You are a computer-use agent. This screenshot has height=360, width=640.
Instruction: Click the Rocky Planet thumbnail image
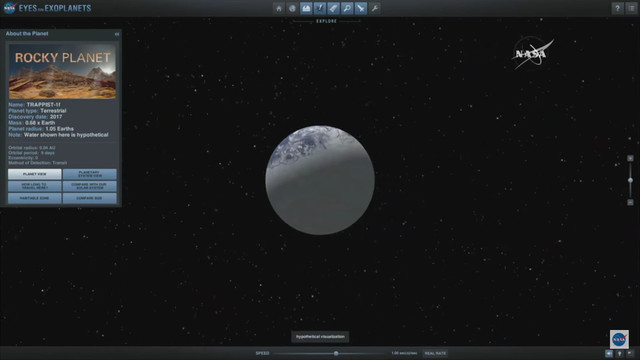(x=62, y=71)
